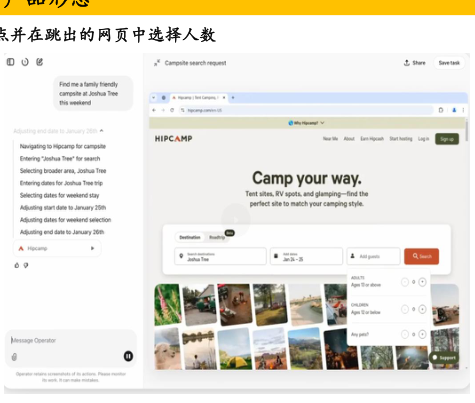Add a pet with plus button
Image resolution: width=475 pixels, height=403 pixels.
[422, 334]
